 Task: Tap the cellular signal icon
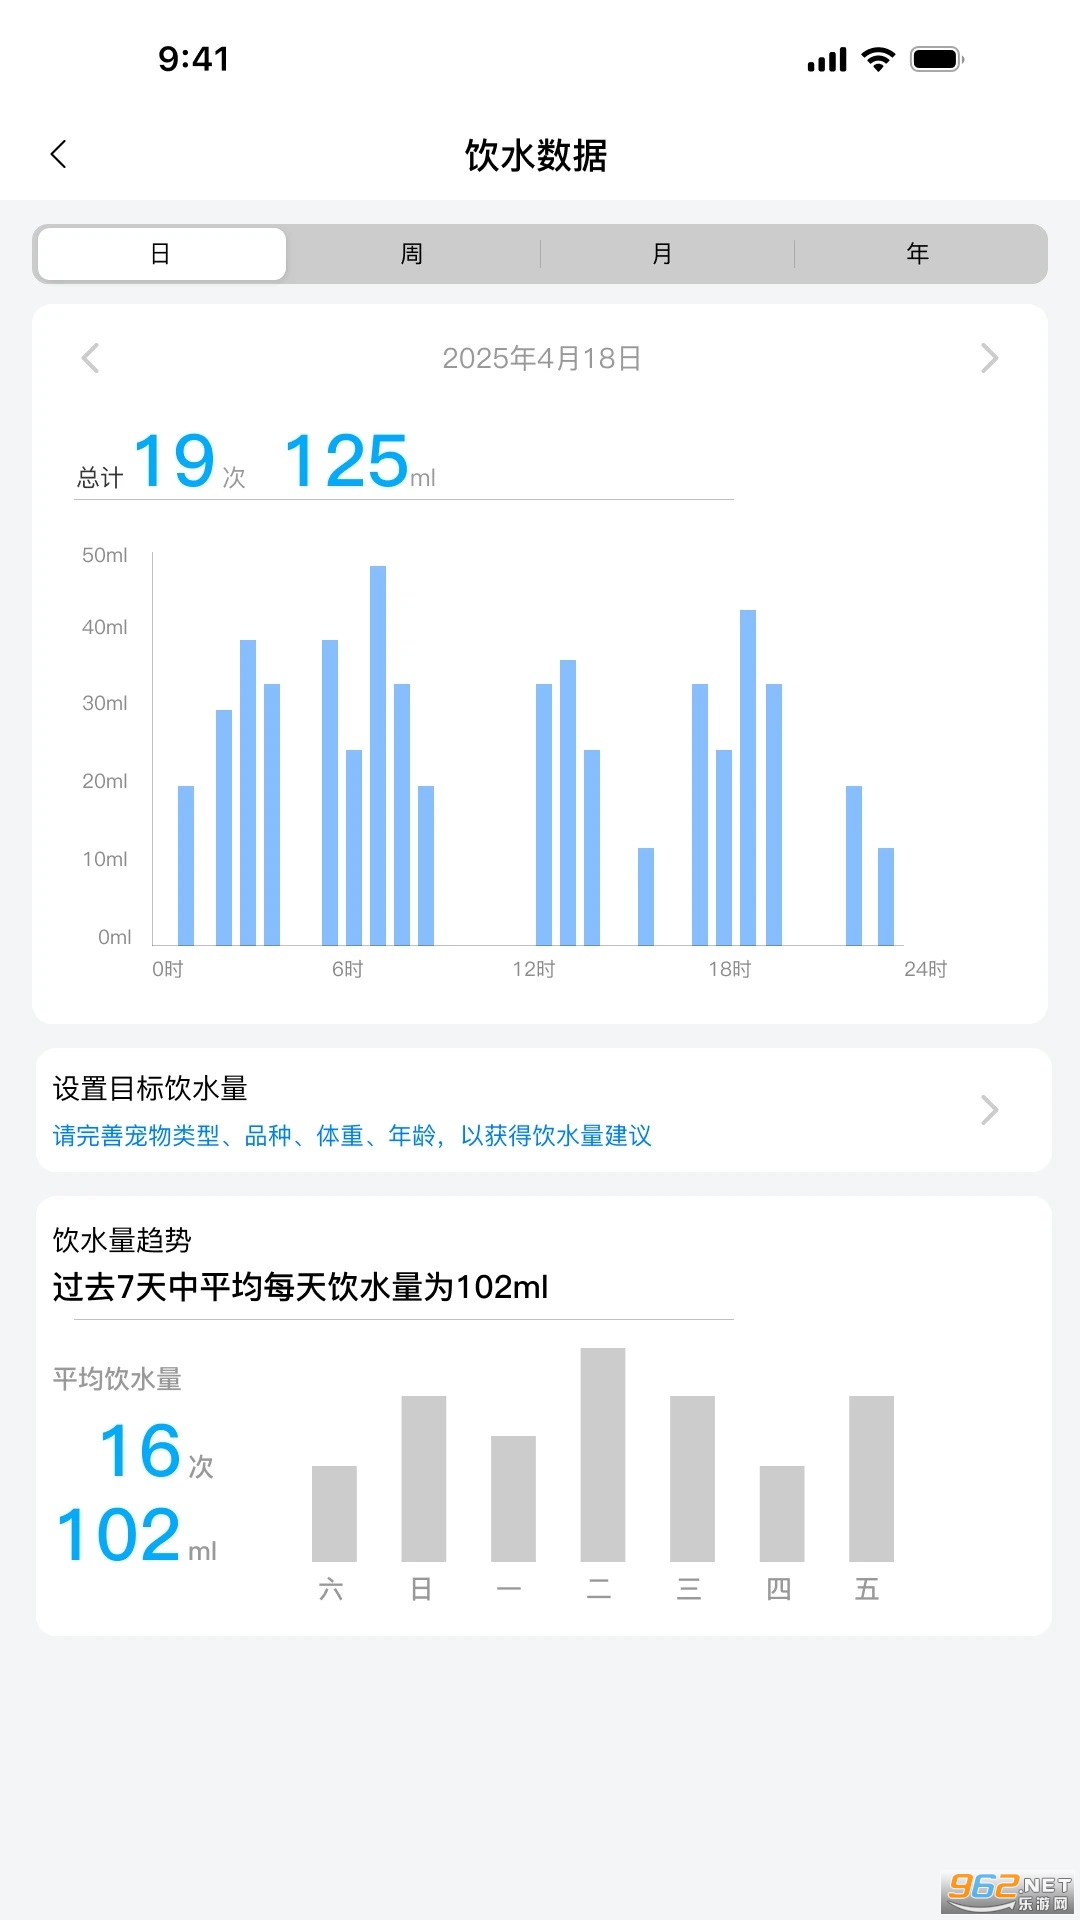tap(827, 60)
